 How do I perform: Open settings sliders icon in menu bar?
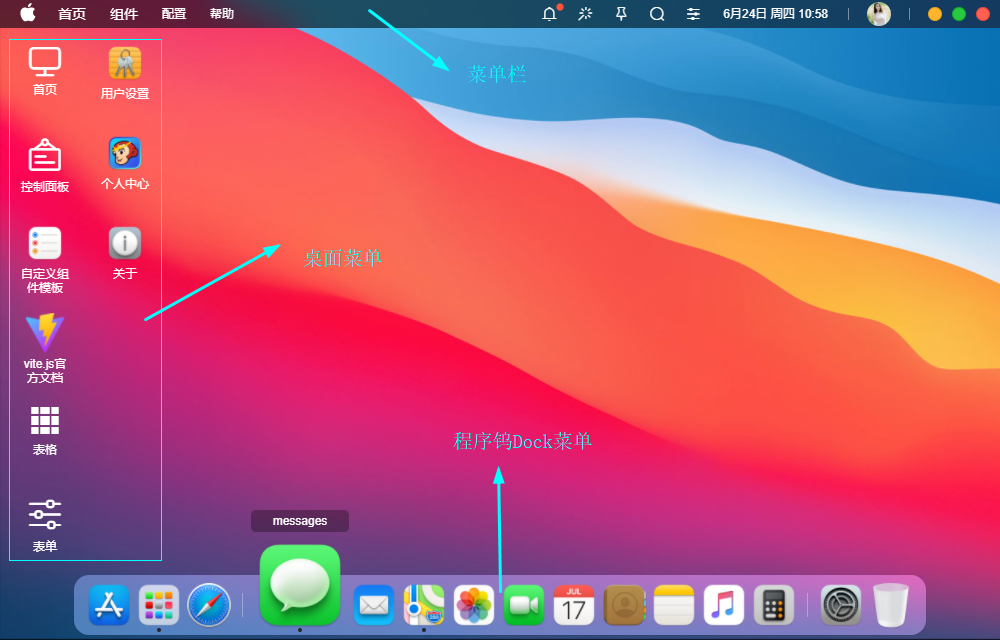coord(693,14)
